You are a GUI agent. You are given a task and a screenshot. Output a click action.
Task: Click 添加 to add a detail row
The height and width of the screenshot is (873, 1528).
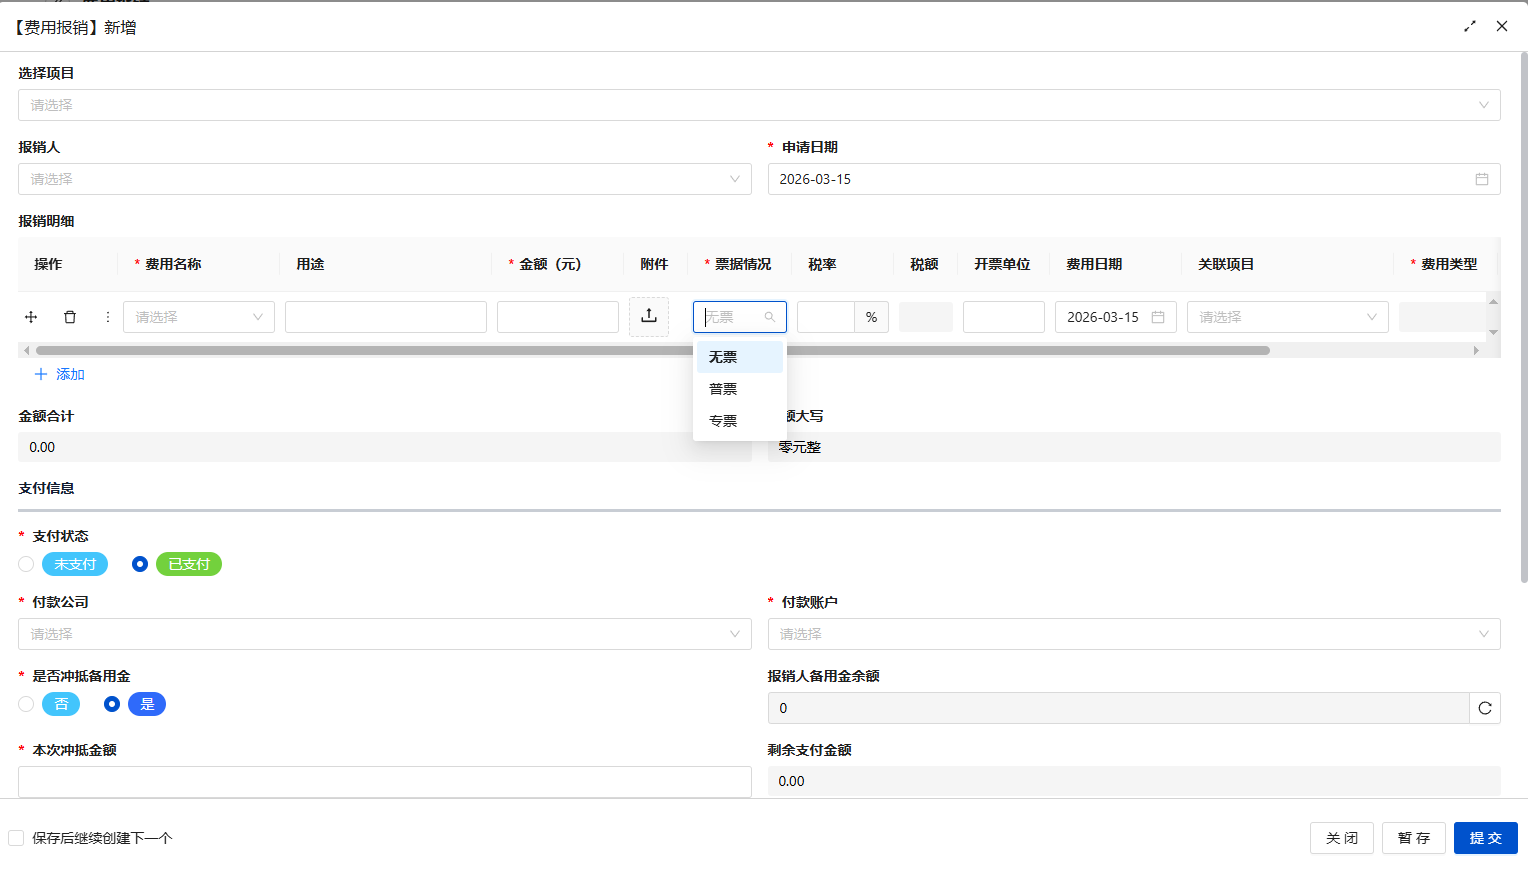click(60, 374)
